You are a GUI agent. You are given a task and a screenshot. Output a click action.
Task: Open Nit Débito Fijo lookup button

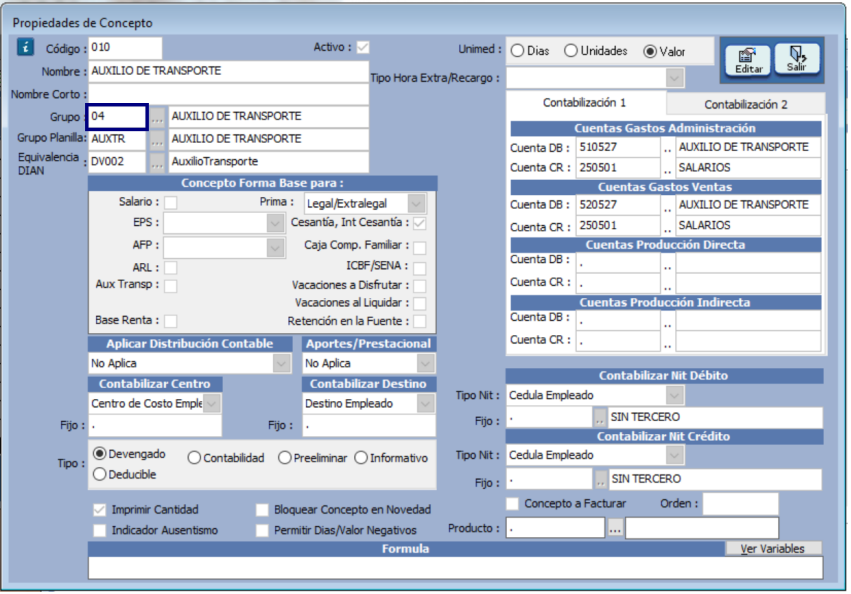point(599,418)
